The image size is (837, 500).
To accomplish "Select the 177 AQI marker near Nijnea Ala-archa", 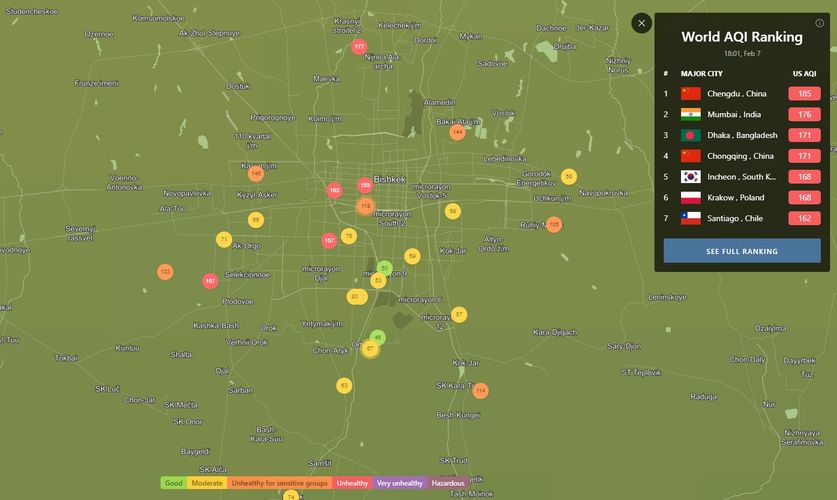I will (359, 47).
